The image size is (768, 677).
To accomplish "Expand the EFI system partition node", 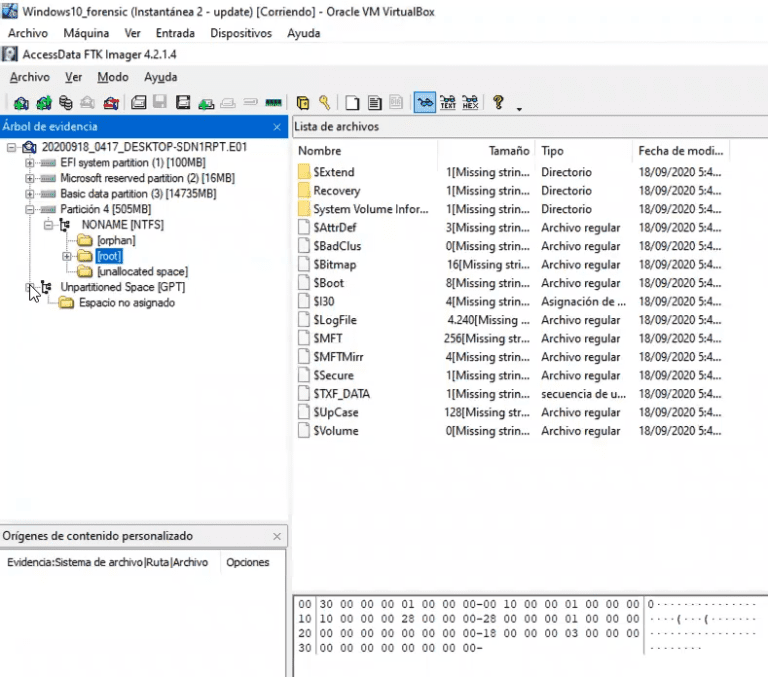I will (x=30, y=162).
